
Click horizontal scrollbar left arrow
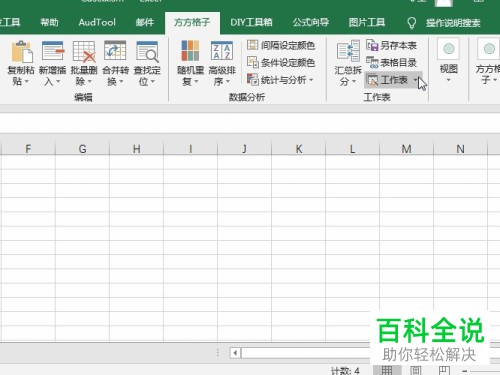tap(235, 353)
